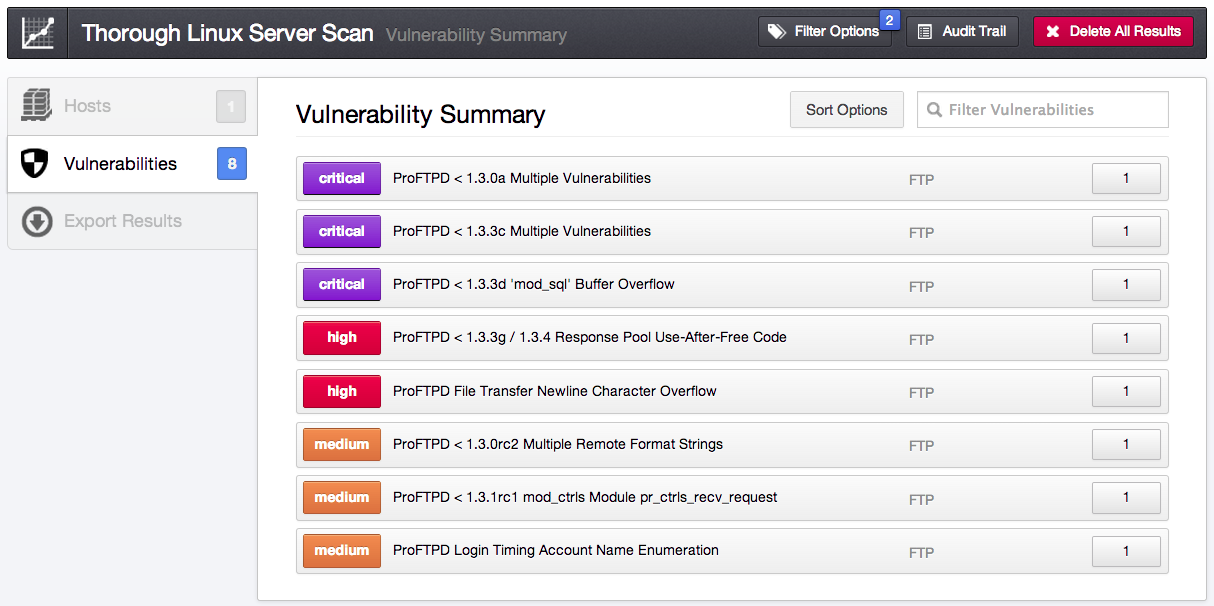
Task: Open the Hosts tab
Action: pyautogui.click(x=132, y=106)
